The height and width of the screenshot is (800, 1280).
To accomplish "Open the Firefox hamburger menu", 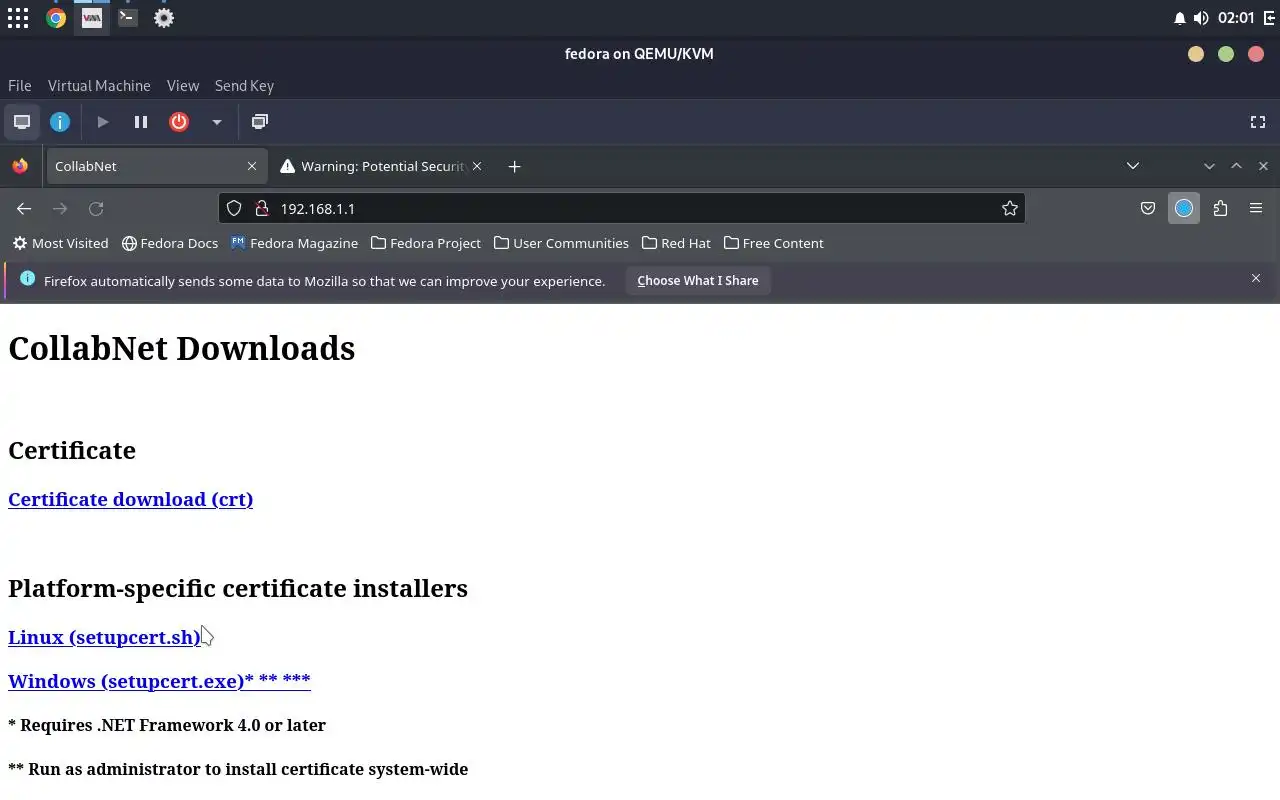I will (x=1256, y=208).
